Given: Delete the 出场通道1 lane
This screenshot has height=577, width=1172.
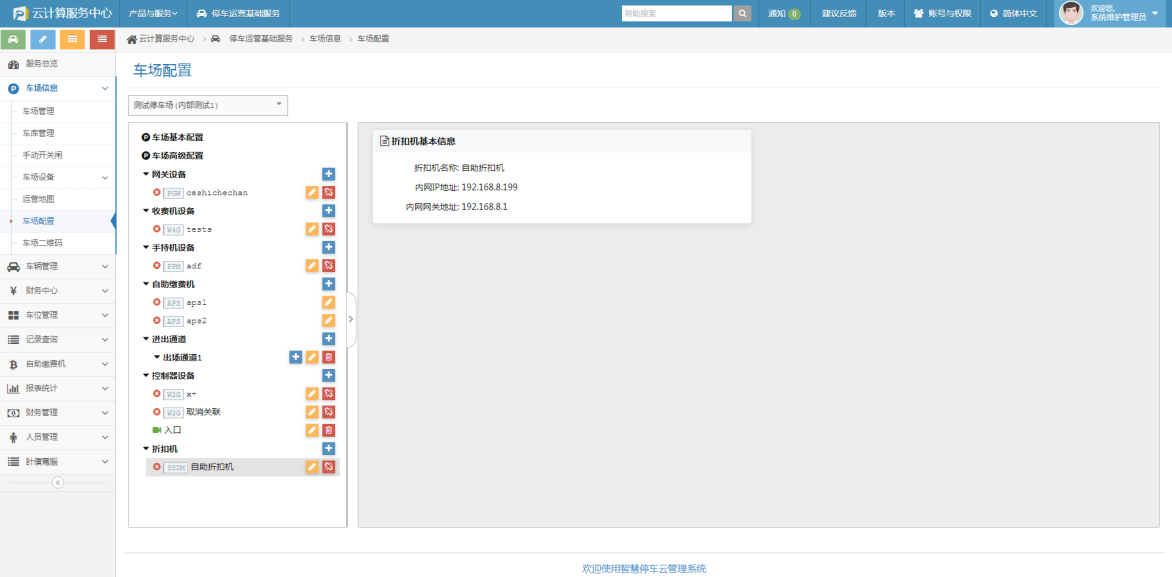Looking at the screenshot, I should coord(328,357).
